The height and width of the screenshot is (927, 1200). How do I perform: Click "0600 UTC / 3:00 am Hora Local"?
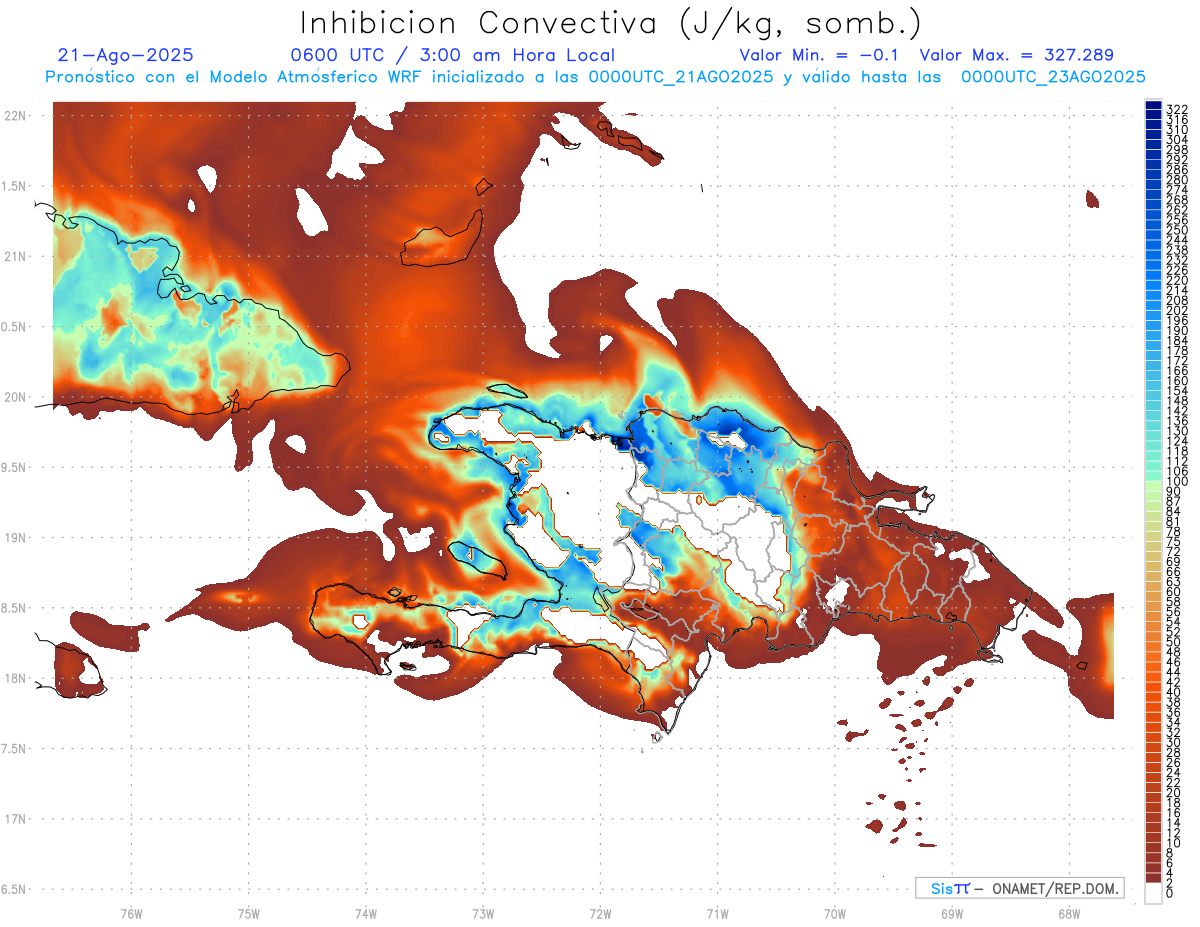pos(453,55)
